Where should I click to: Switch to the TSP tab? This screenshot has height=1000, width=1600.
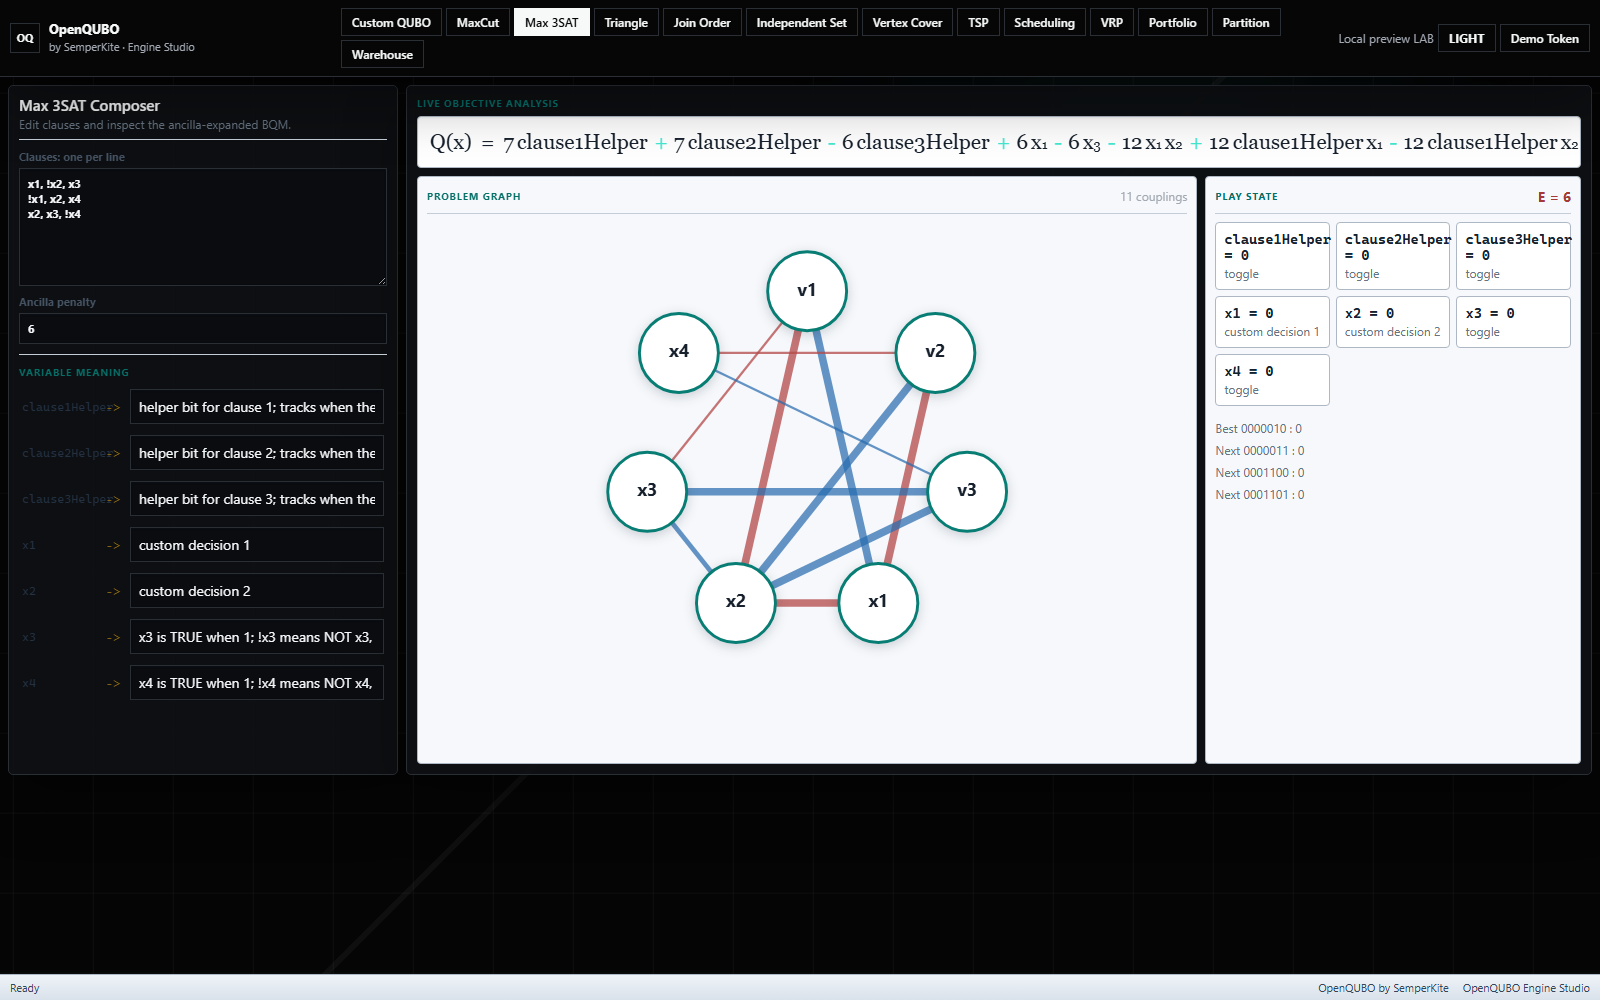coord(978,22)
